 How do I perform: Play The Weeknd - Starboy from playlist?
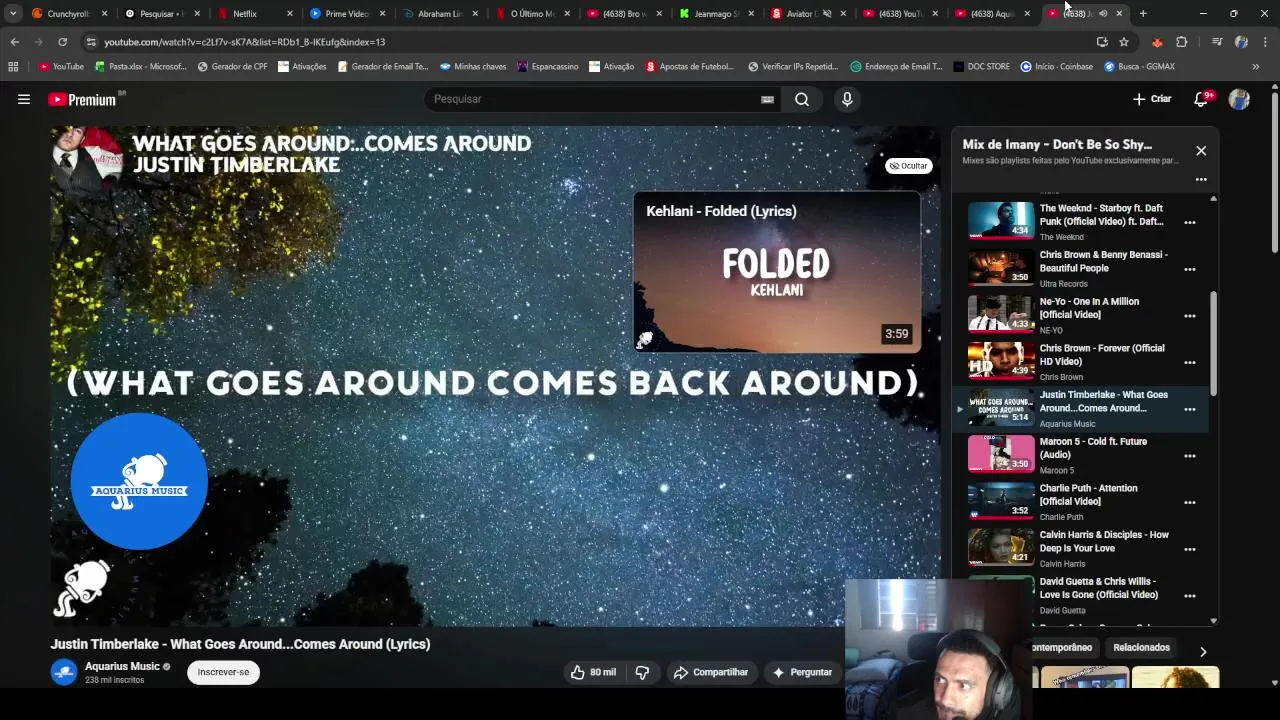[1001, 221]
